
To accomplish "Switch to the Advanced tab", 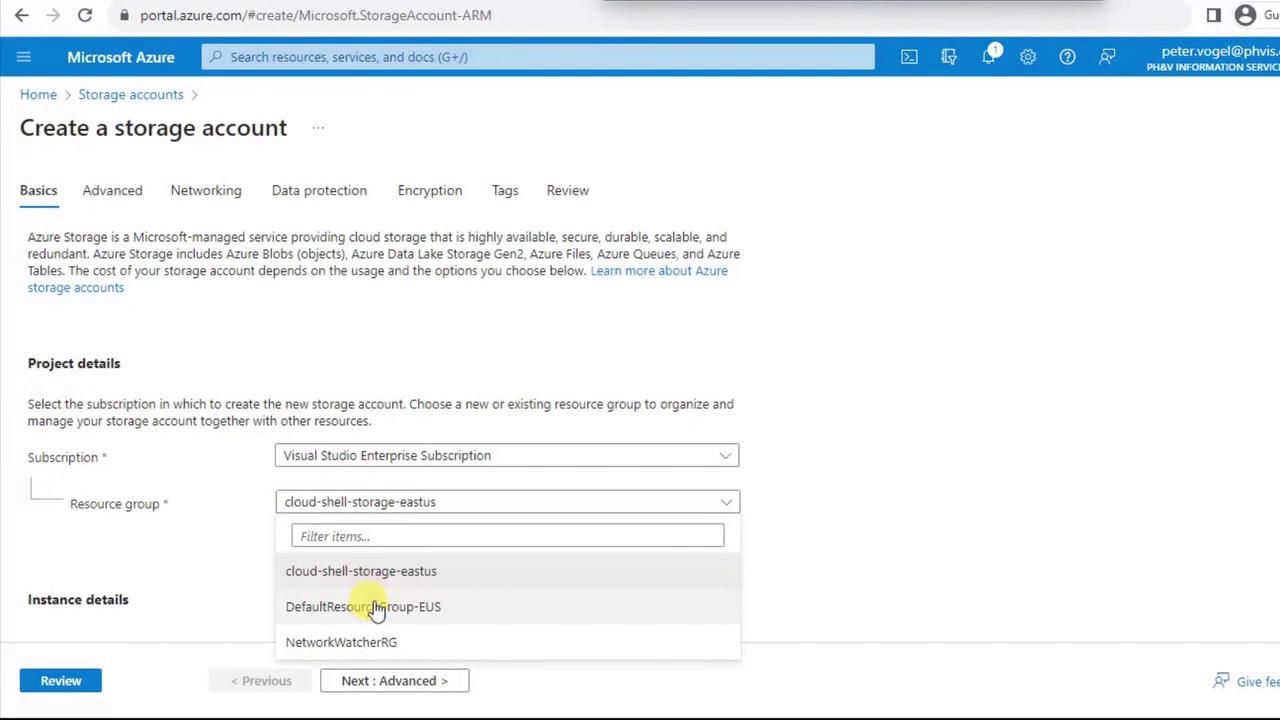I will click(112, 190).
